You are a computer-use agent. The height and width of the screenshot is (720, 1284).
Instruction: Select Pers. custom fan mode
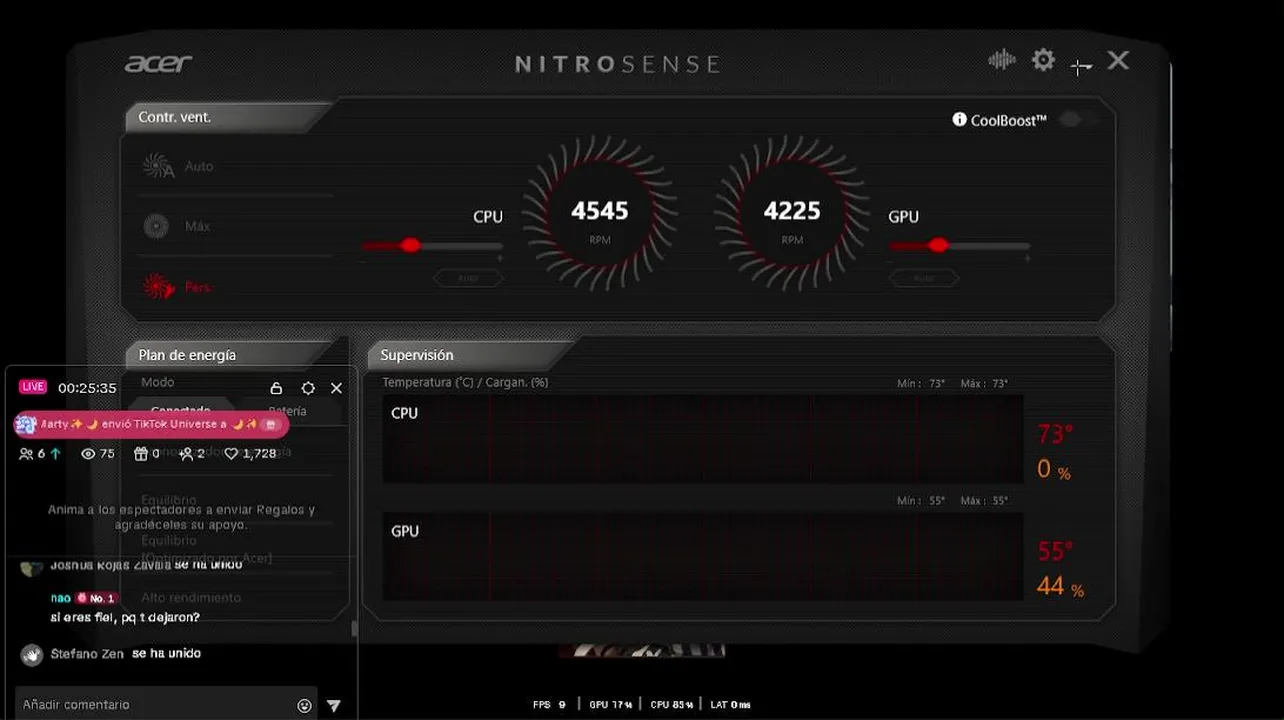pyautogui.click(x=176, y=287)
